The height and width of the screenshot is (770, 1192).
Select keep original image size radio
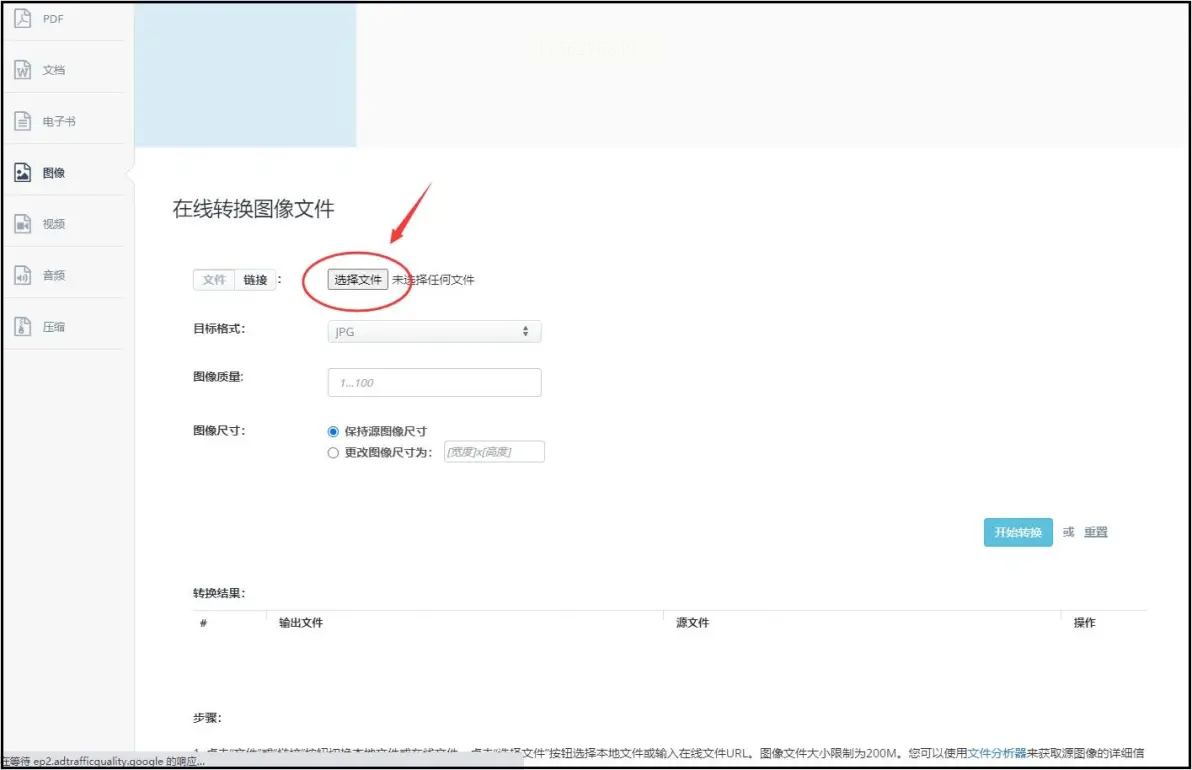click(x=333, y=432)
